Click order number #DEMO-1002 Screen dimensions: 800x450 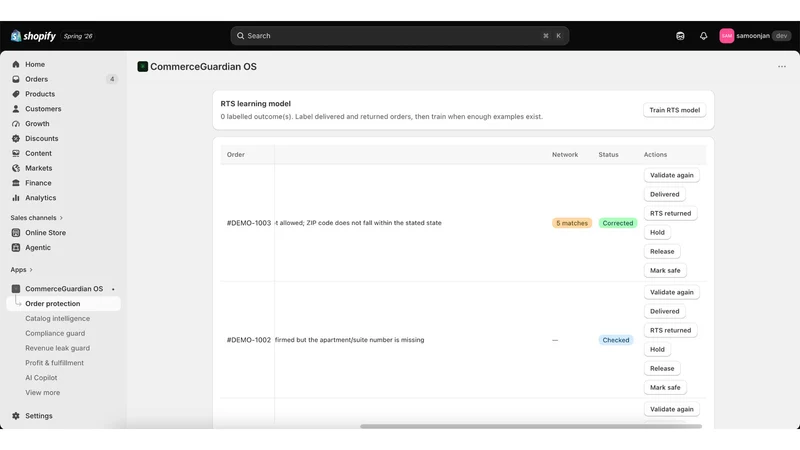(x=248, y=340)
